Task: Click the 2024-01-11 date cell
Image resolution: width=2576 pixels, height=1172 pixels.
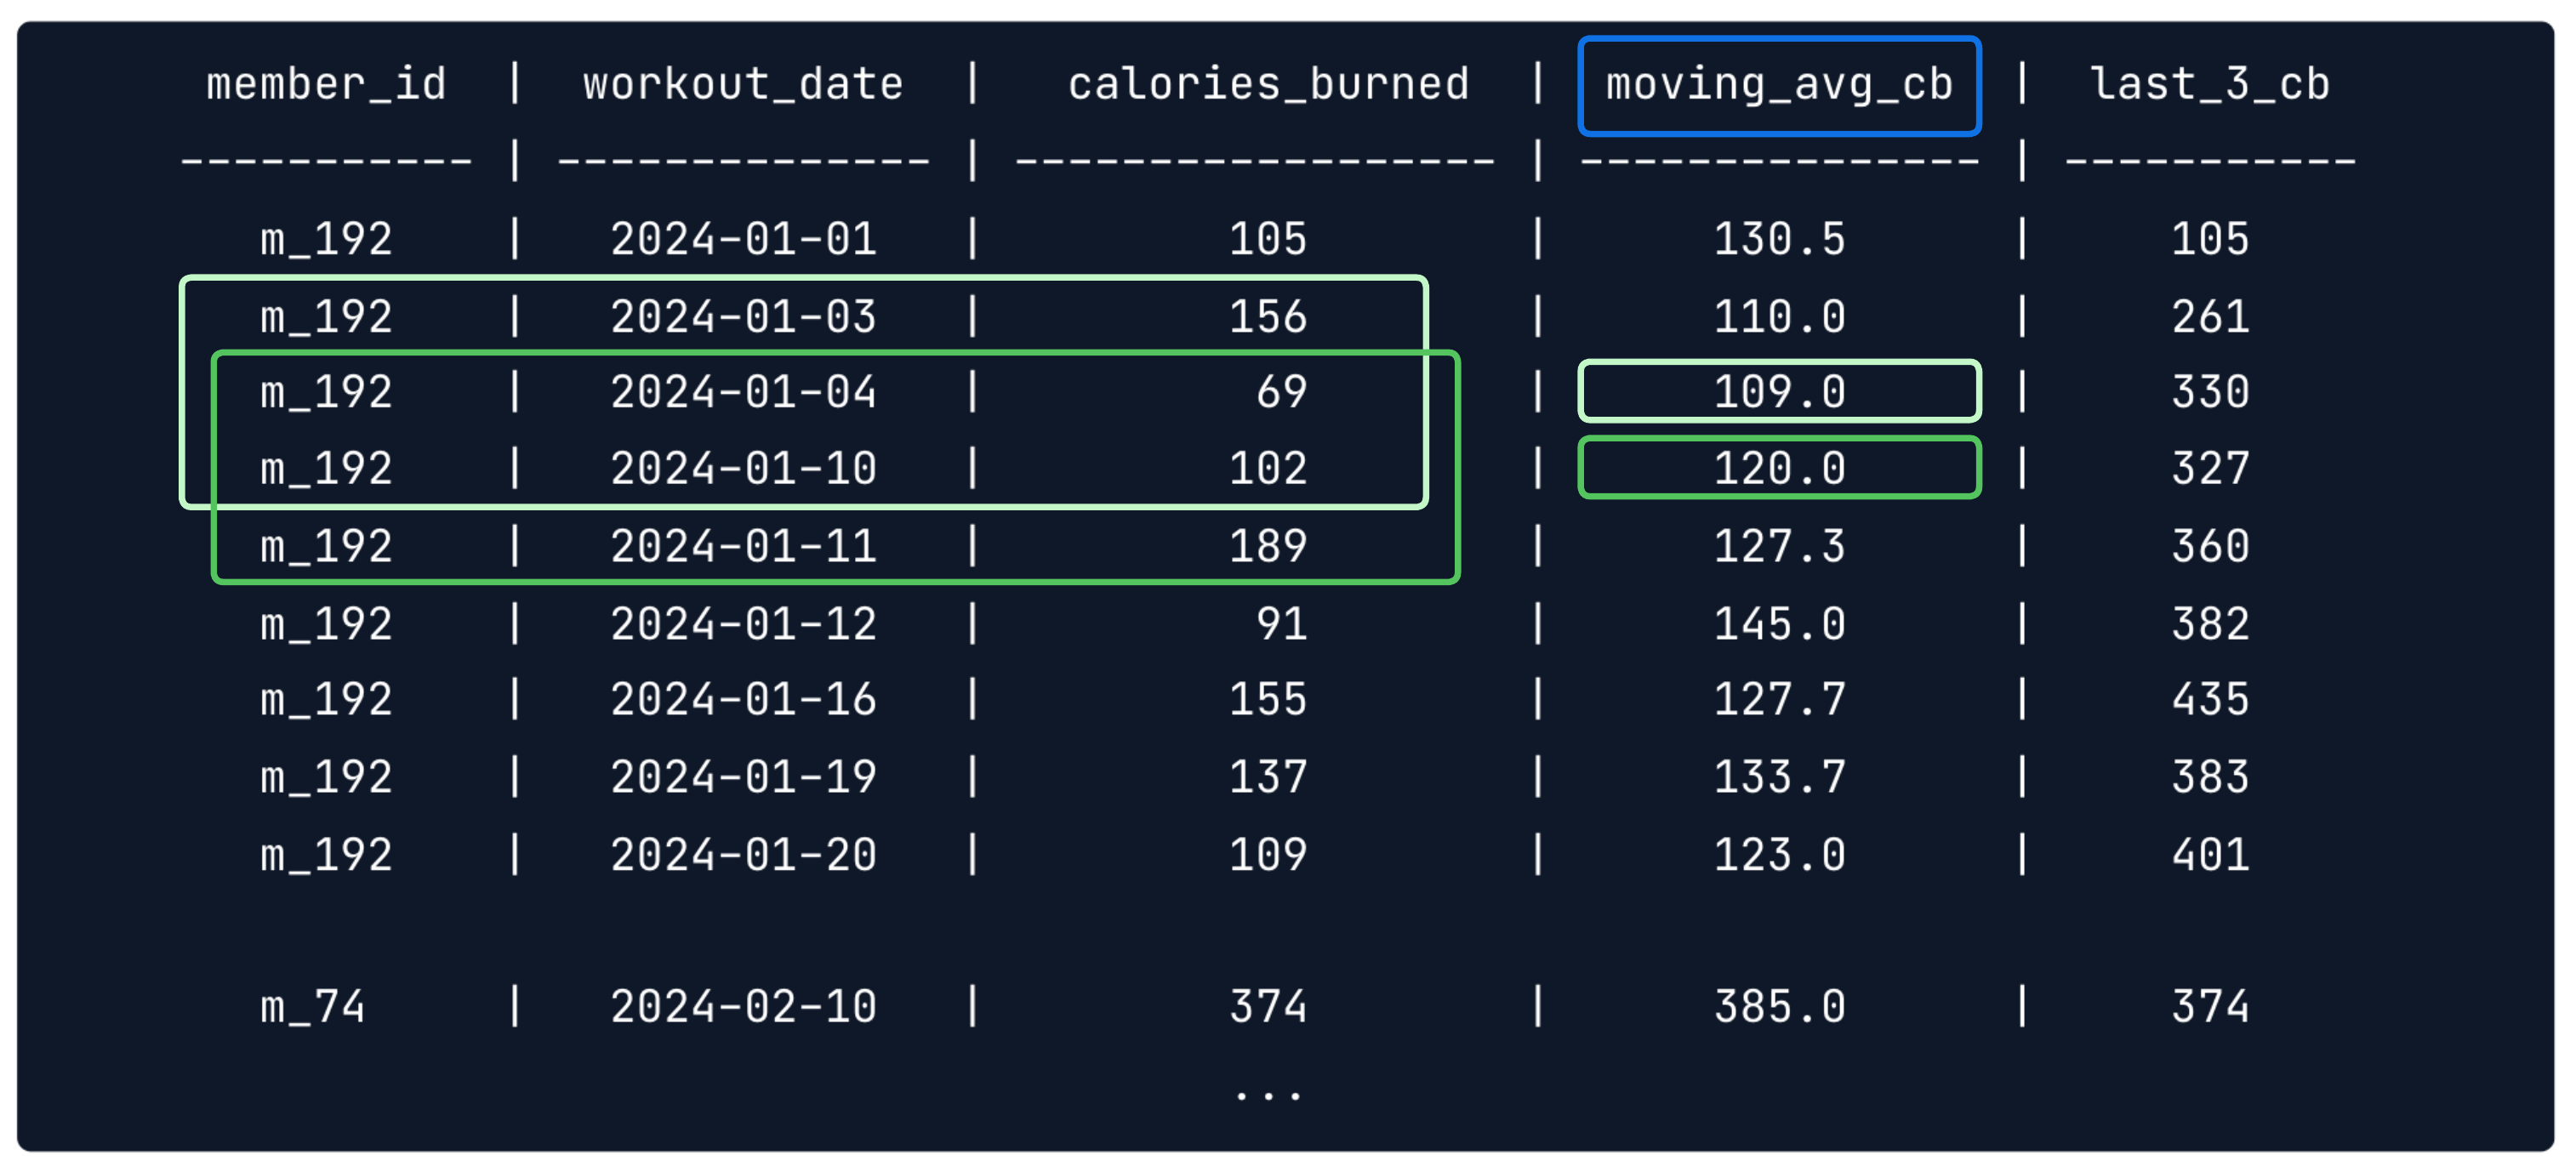Action: tap(743, 547)
